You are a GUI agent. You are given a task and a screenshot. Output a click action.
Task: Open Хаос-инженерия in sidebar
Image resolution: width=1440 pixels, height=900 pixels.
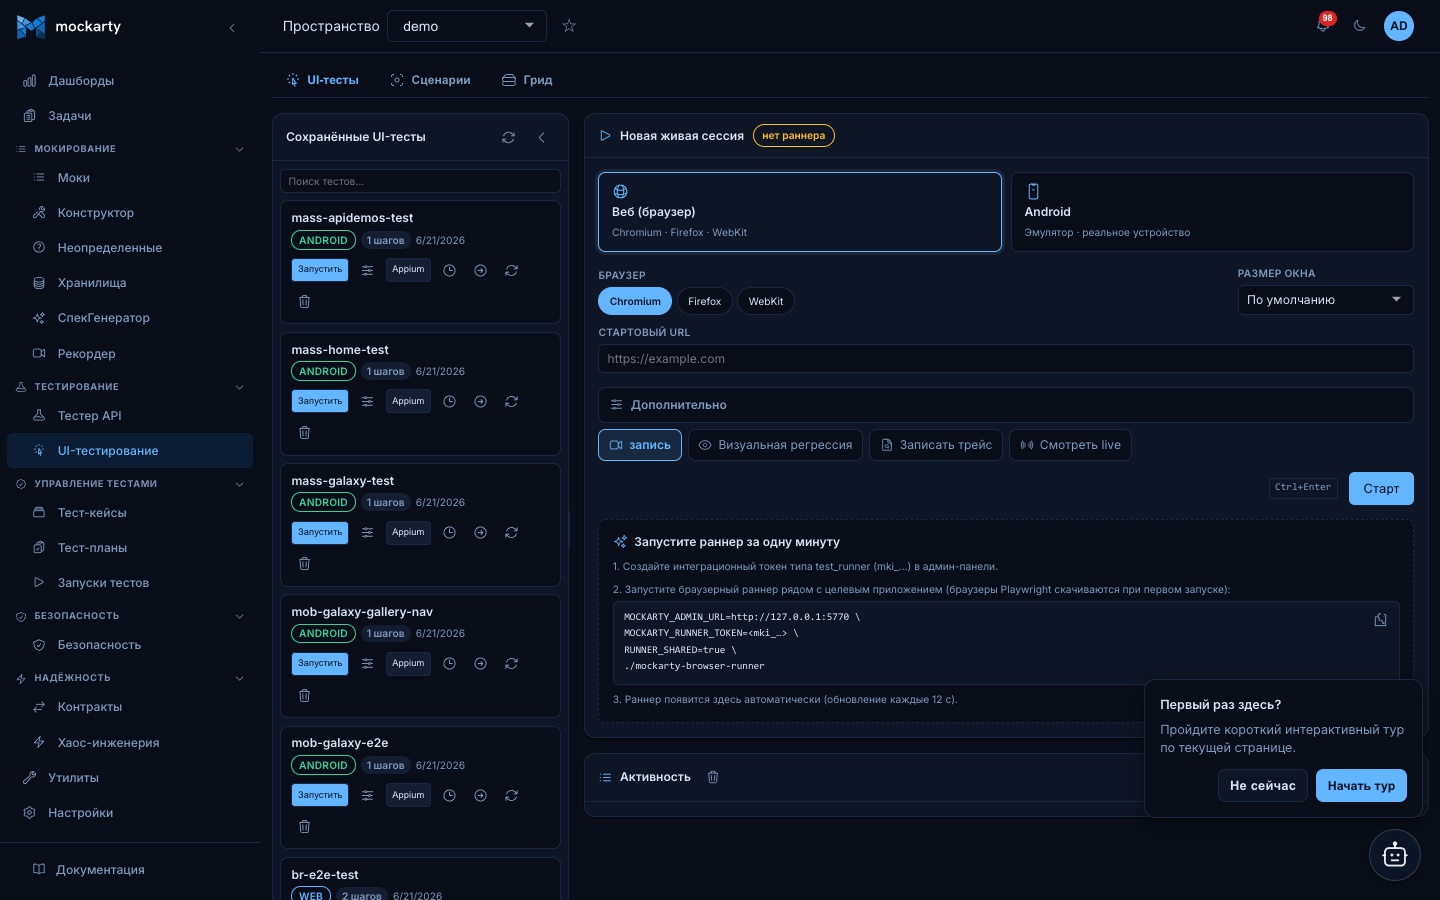coord(130,743)
